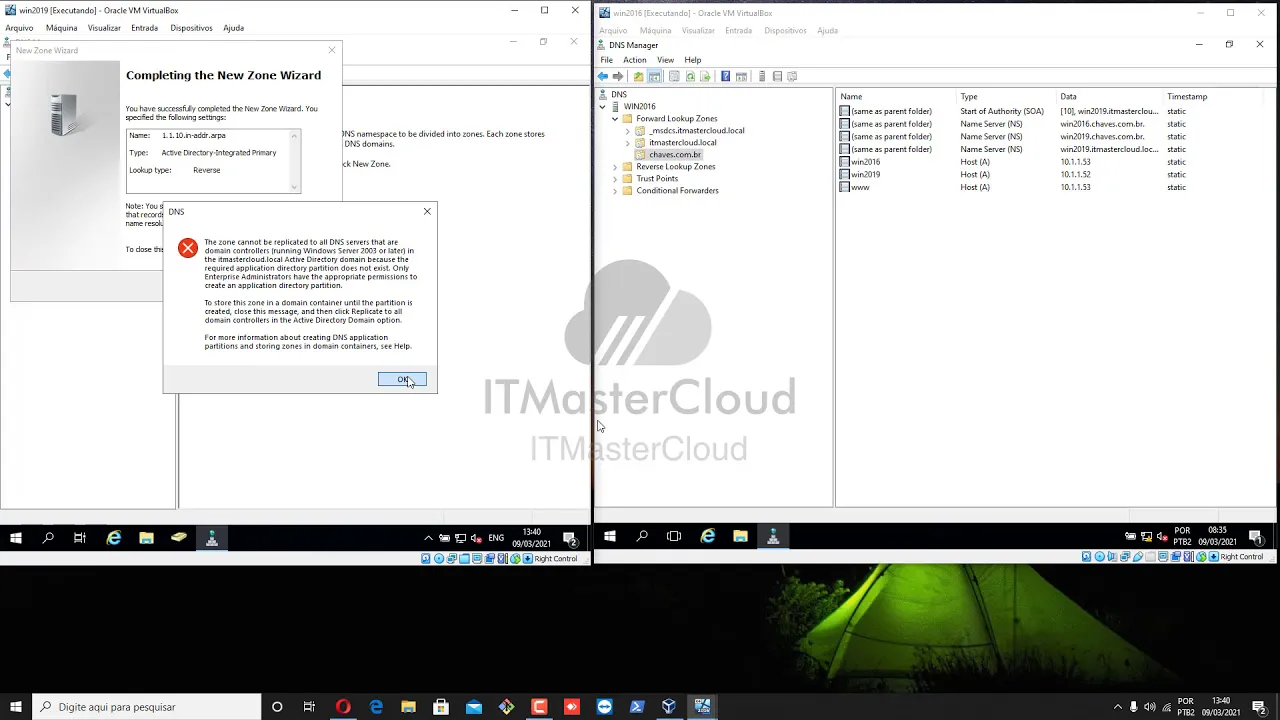Image resolution: width=1280 pixels, height=720 pixels.
Task: Click DNS Manager icon in win2019 VM taskbar
Action: [211, 538]
